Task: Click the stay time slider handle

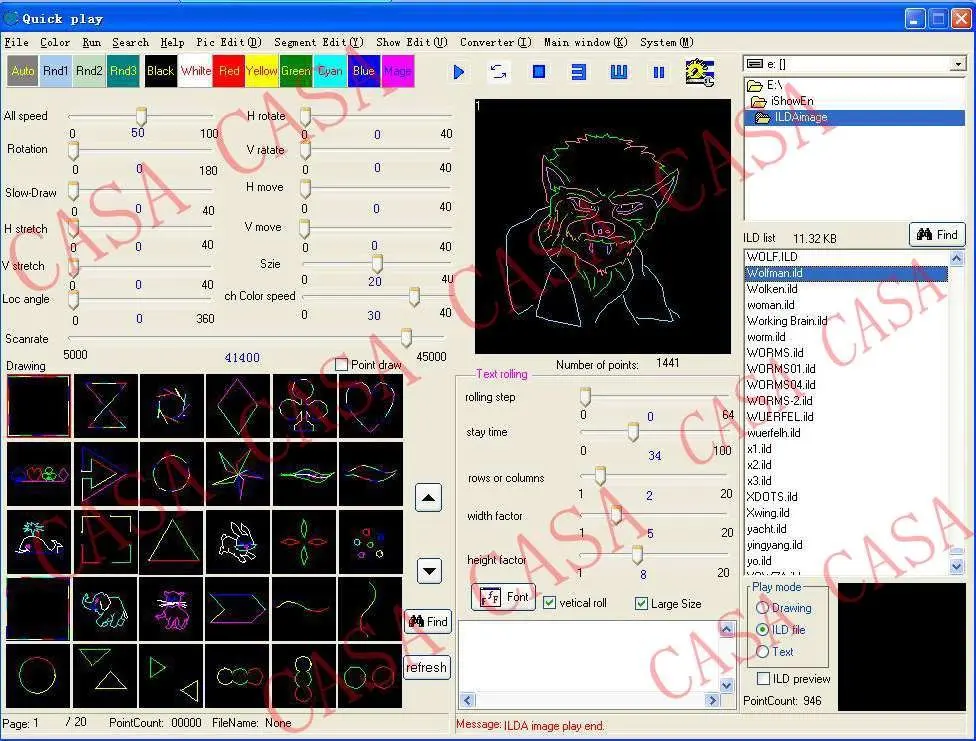Action: pyautogui.click(x=633, y=431)
